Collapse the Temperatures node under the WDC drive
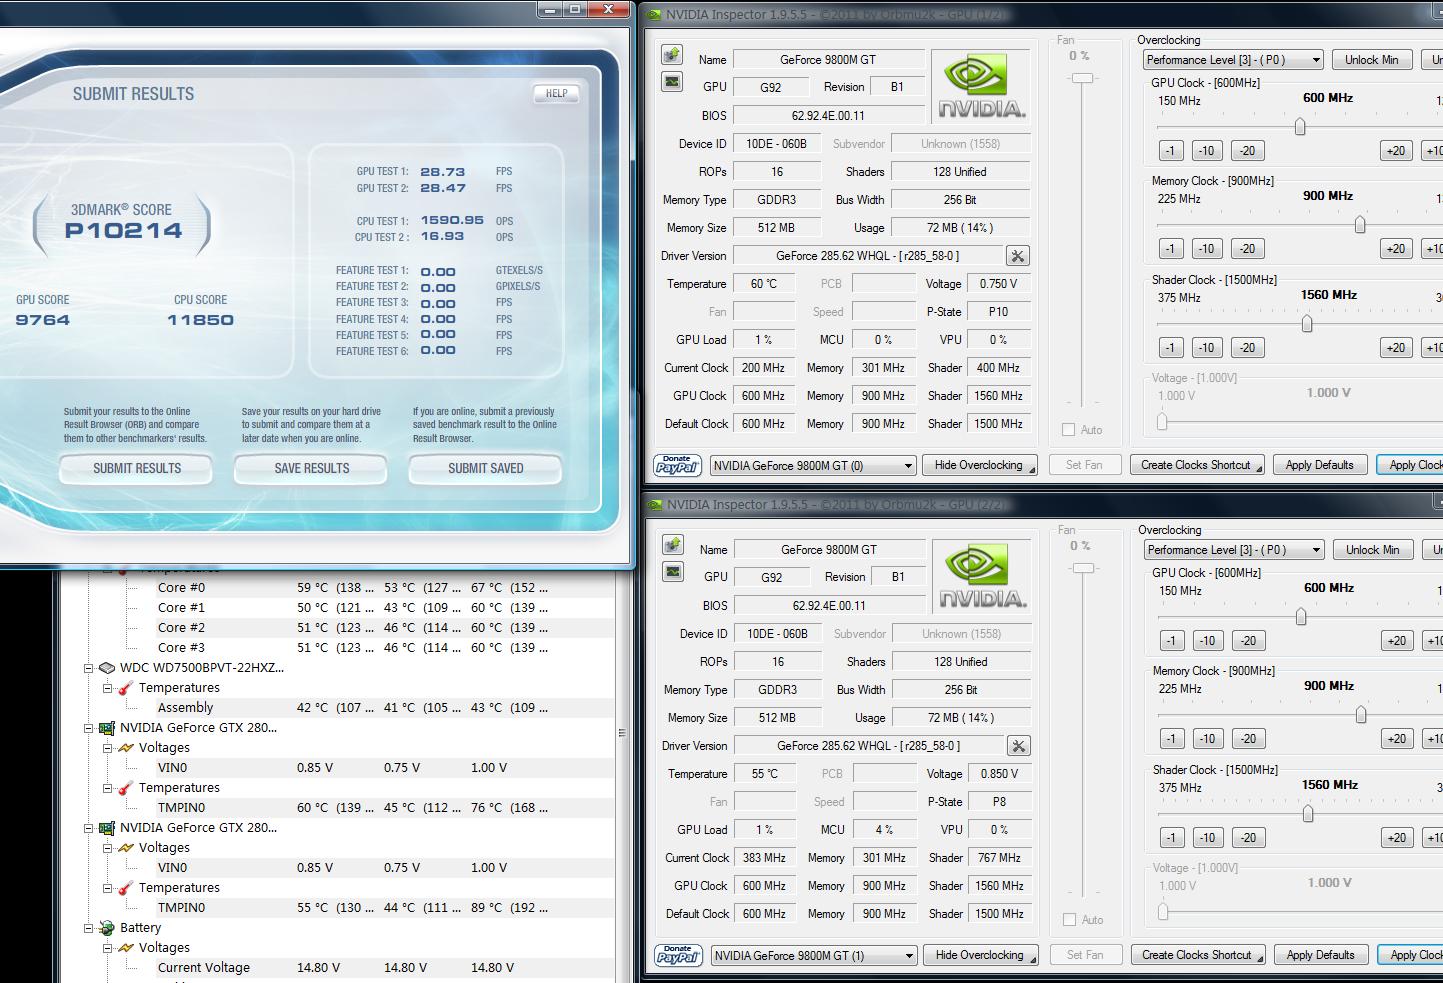The image size is (1443, 983). point(107,688)
